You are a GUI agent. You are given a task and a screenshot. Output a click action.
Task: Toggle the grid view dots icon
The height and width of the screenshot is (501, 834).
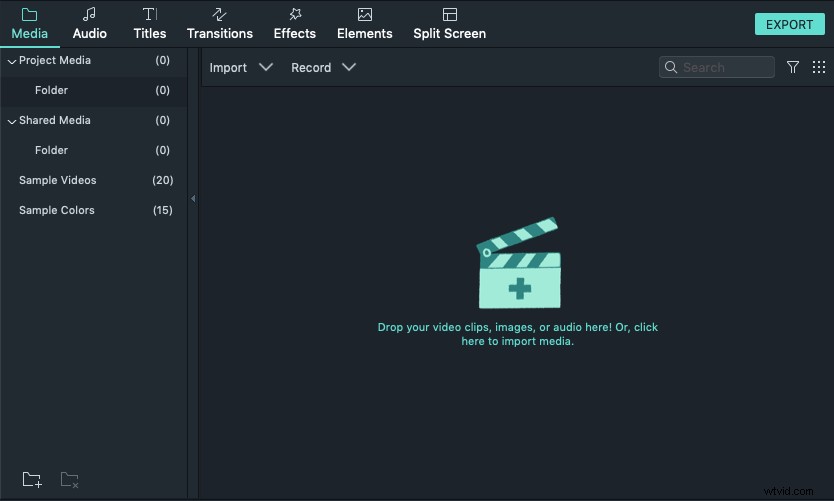pos(819,67)
